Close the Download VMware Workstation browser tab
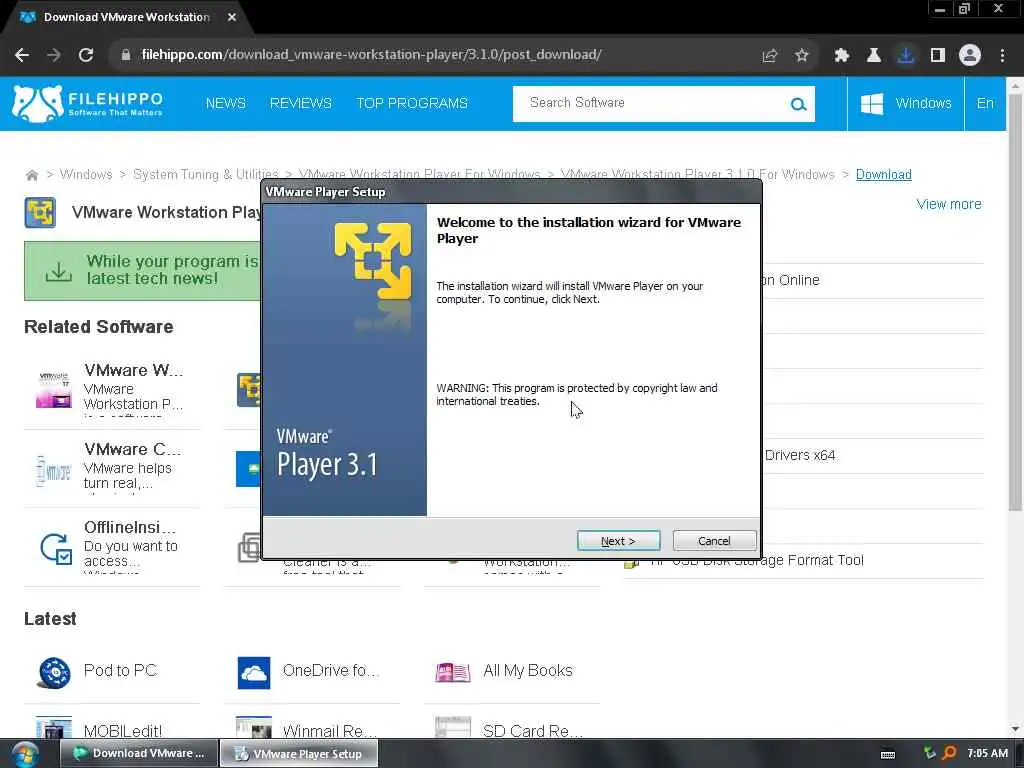Screen dimensions: 1024x768 coord(232,18)
